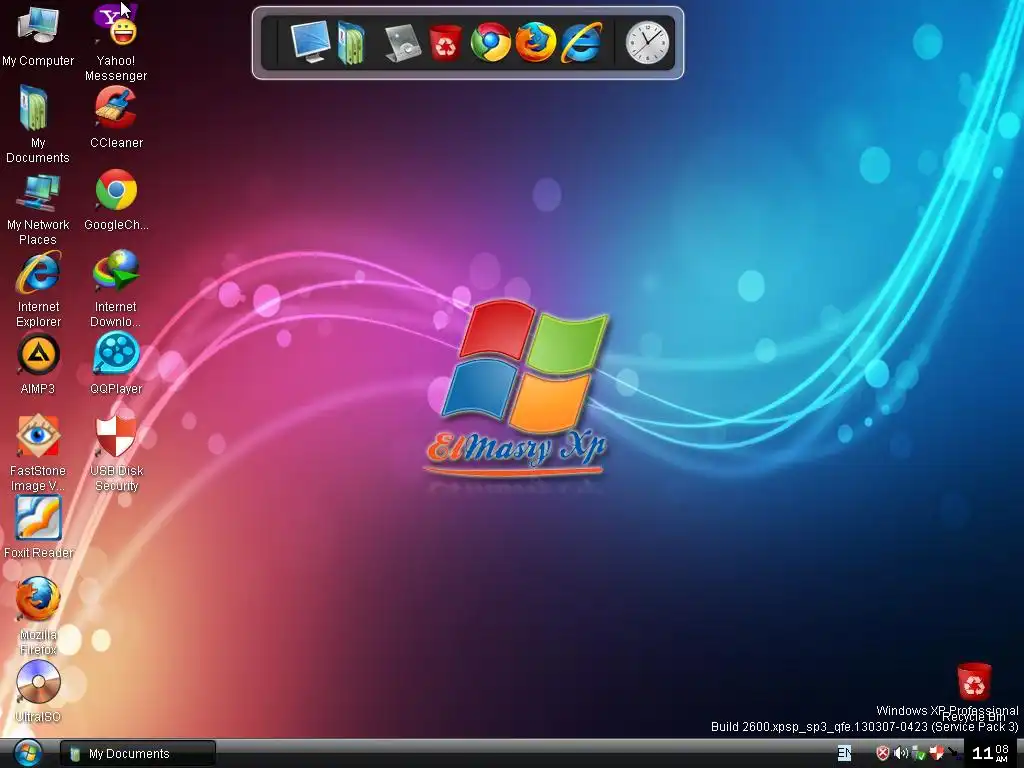Screen dimensions: 1024x768
Task: Click the computer monitor icon in dock
Action: click(x=310, y=42)
